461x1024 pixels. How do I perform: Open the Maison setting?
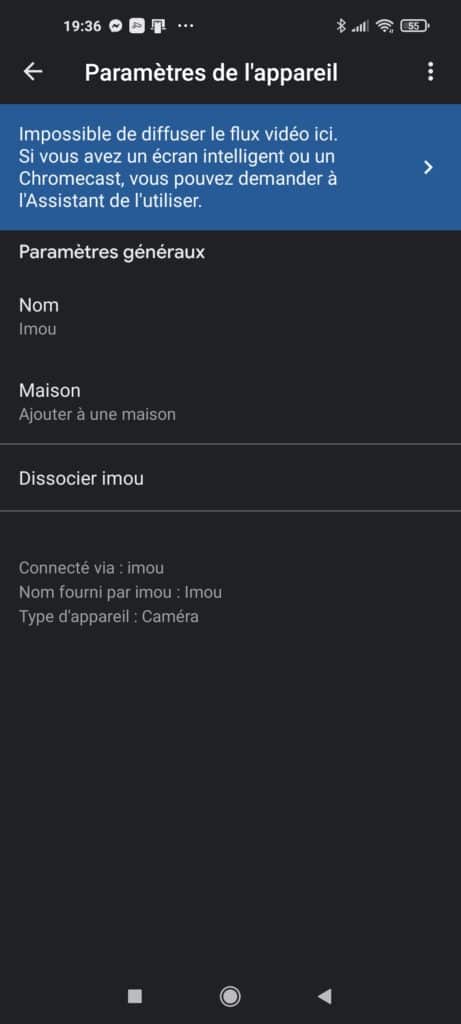tap(230, 402)
